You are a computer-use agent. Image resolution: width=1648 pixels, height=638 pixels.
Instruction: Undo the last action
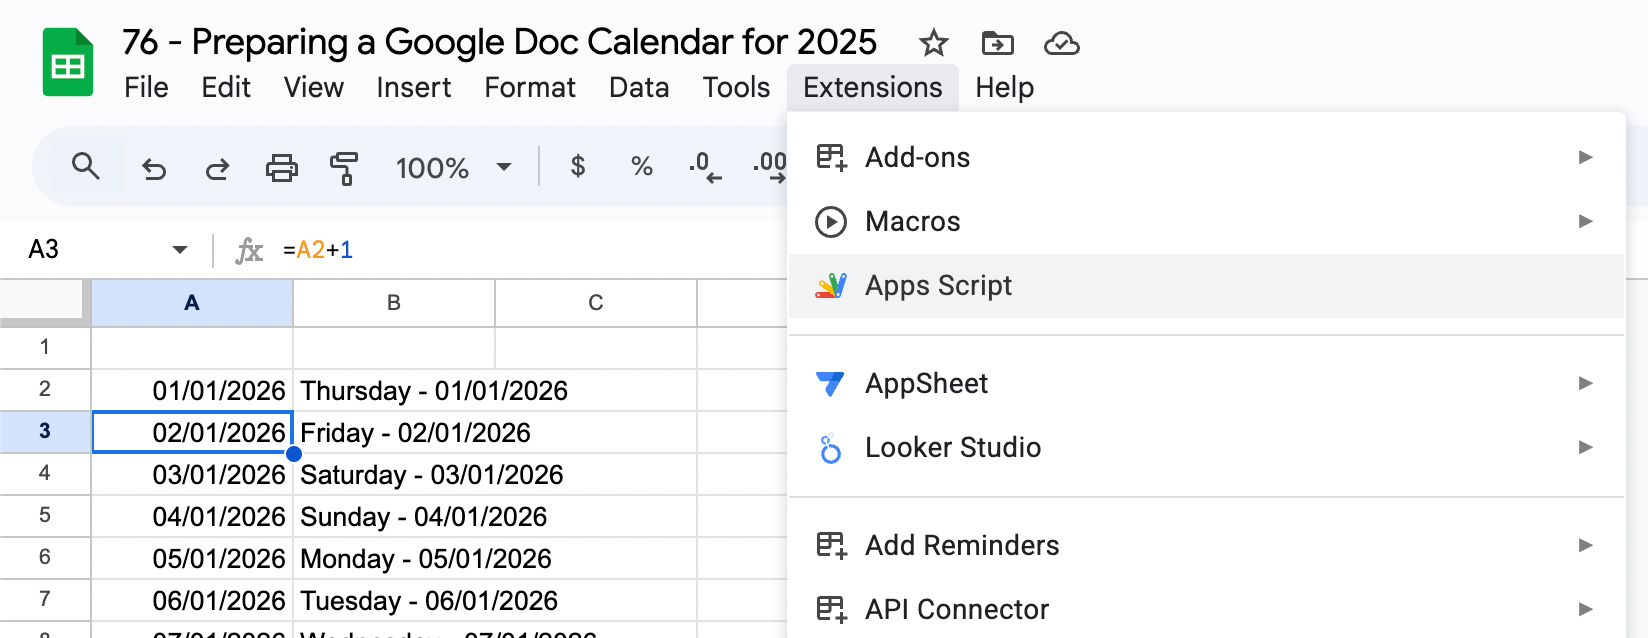(154, 168)
